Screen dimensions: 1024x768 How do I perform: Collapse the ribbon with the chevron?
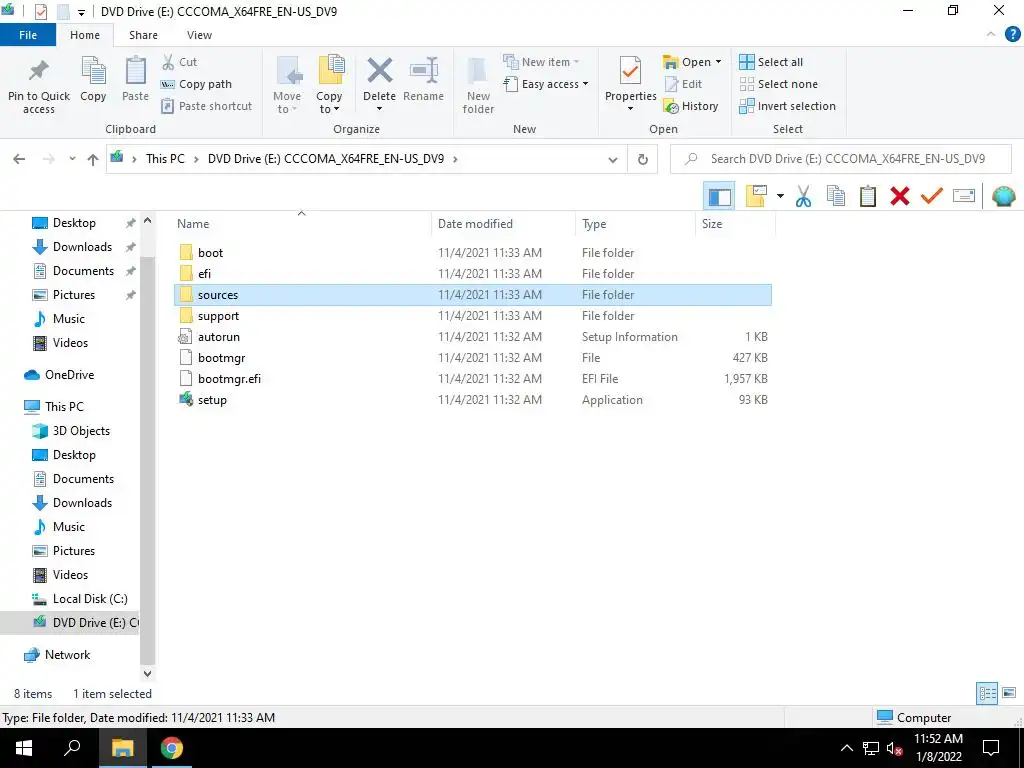pyautogui.click(x=991, y=35)
